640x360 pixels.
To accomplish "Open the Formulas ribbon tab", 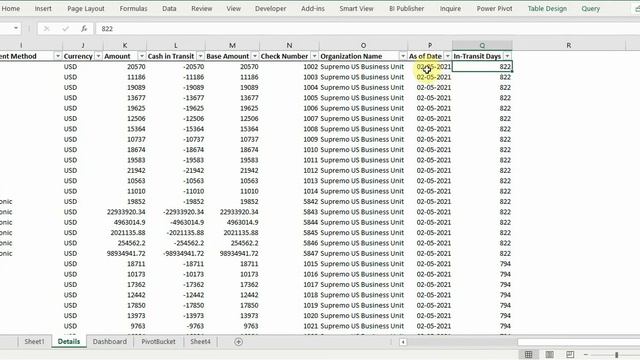I will click(x=133, y=9).
